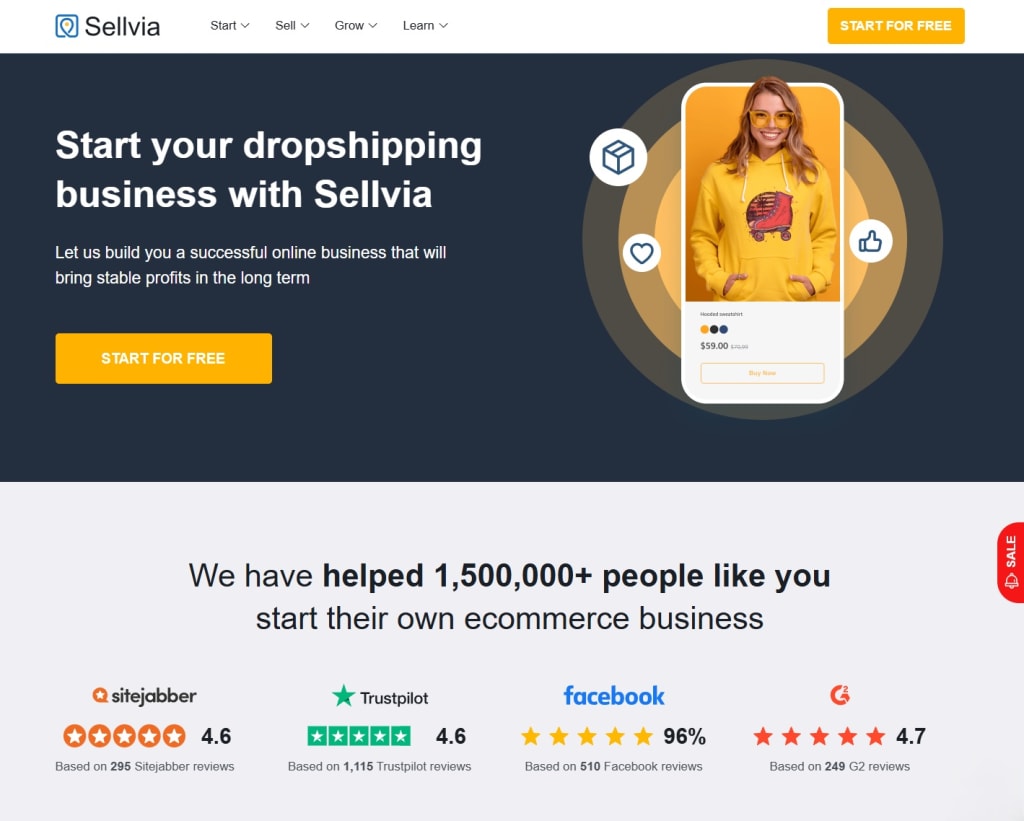The height and width of the screenshot is (821, 1024).
Task: Select the navy blue color swatch
Action: pyautogui.click(x=724, y=330)
